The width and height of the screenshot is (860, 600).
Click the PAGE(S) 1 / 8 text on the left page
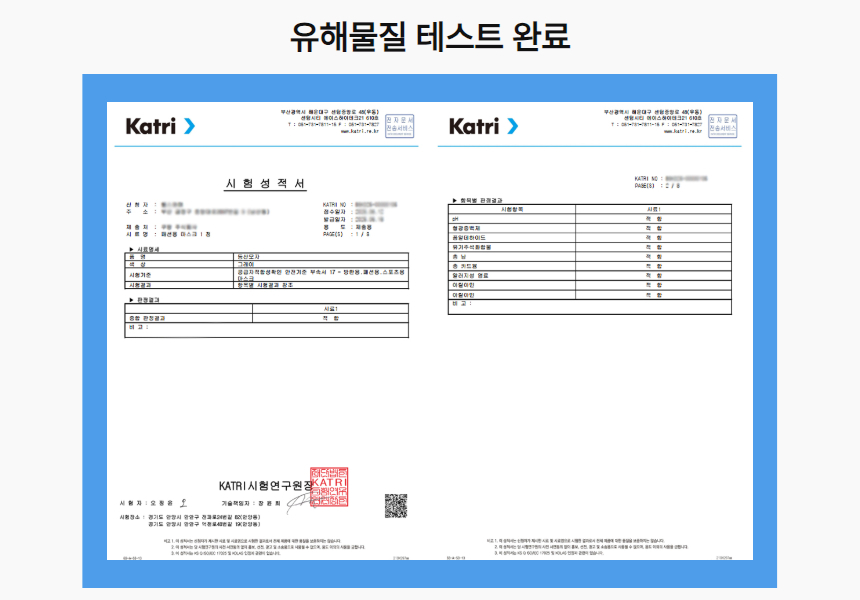(x=346, y=234)
